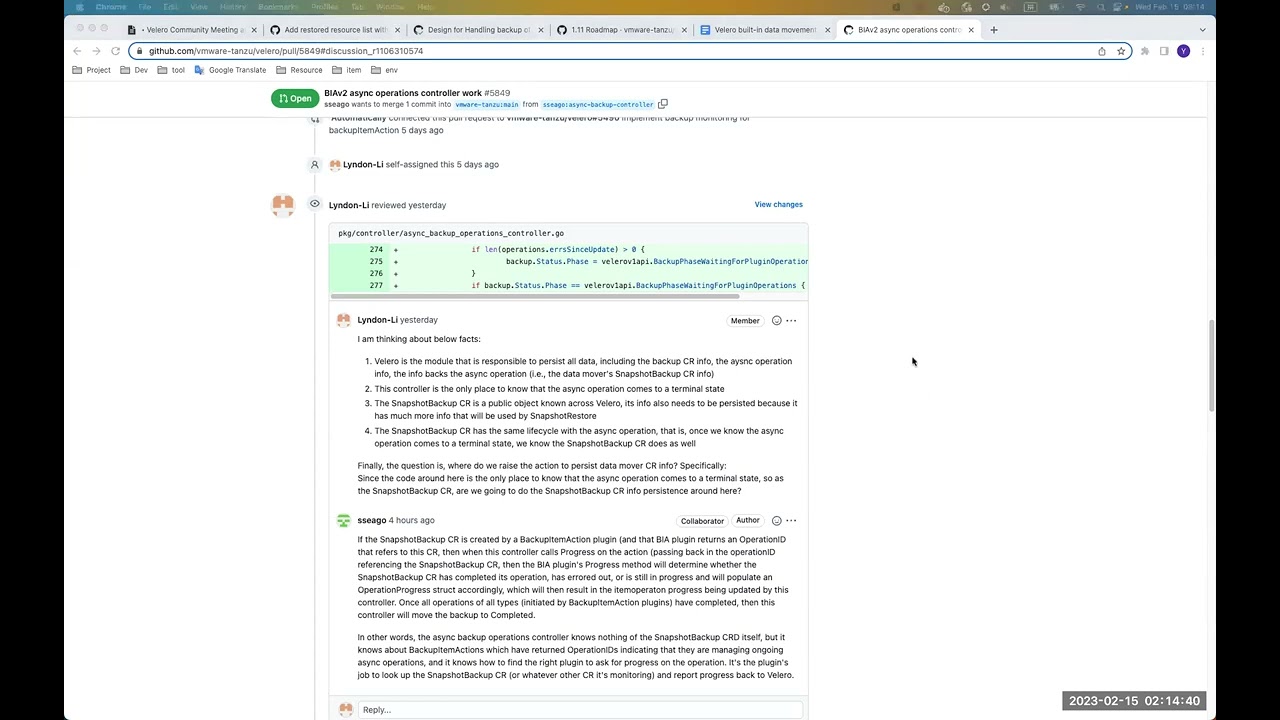Open 'yesterday' timestamp on Lyndon-Li comment
Image resolution: width=1280 pixels, height=720 pixels.
419,320
